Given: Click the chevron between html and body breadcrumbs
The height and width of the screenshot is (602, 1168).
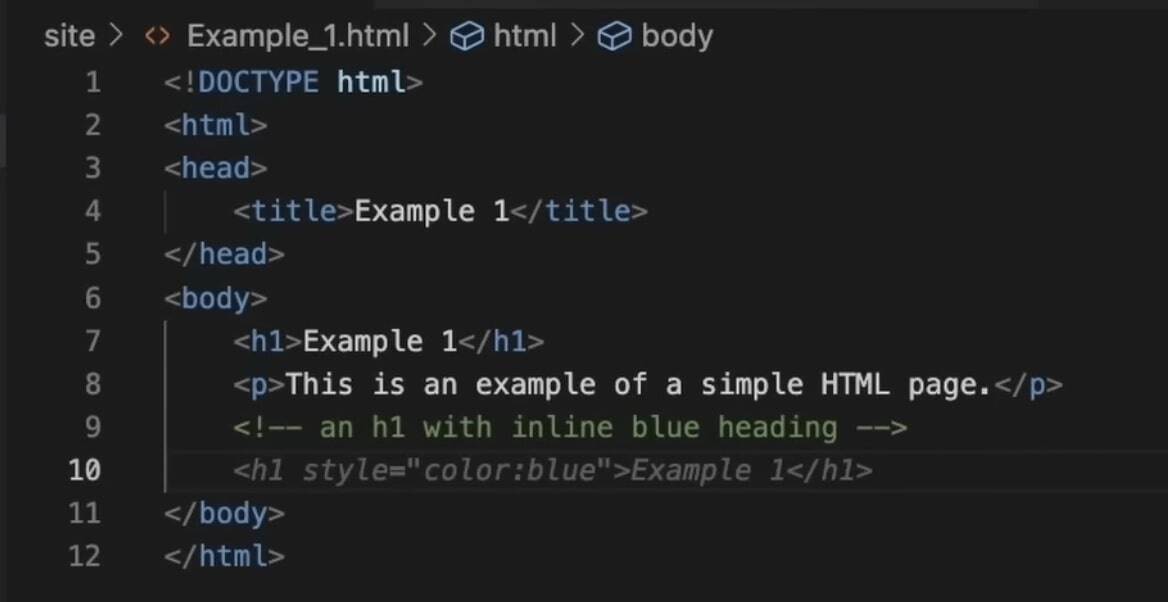Looking at the screenshot, I should coord(578,35).
